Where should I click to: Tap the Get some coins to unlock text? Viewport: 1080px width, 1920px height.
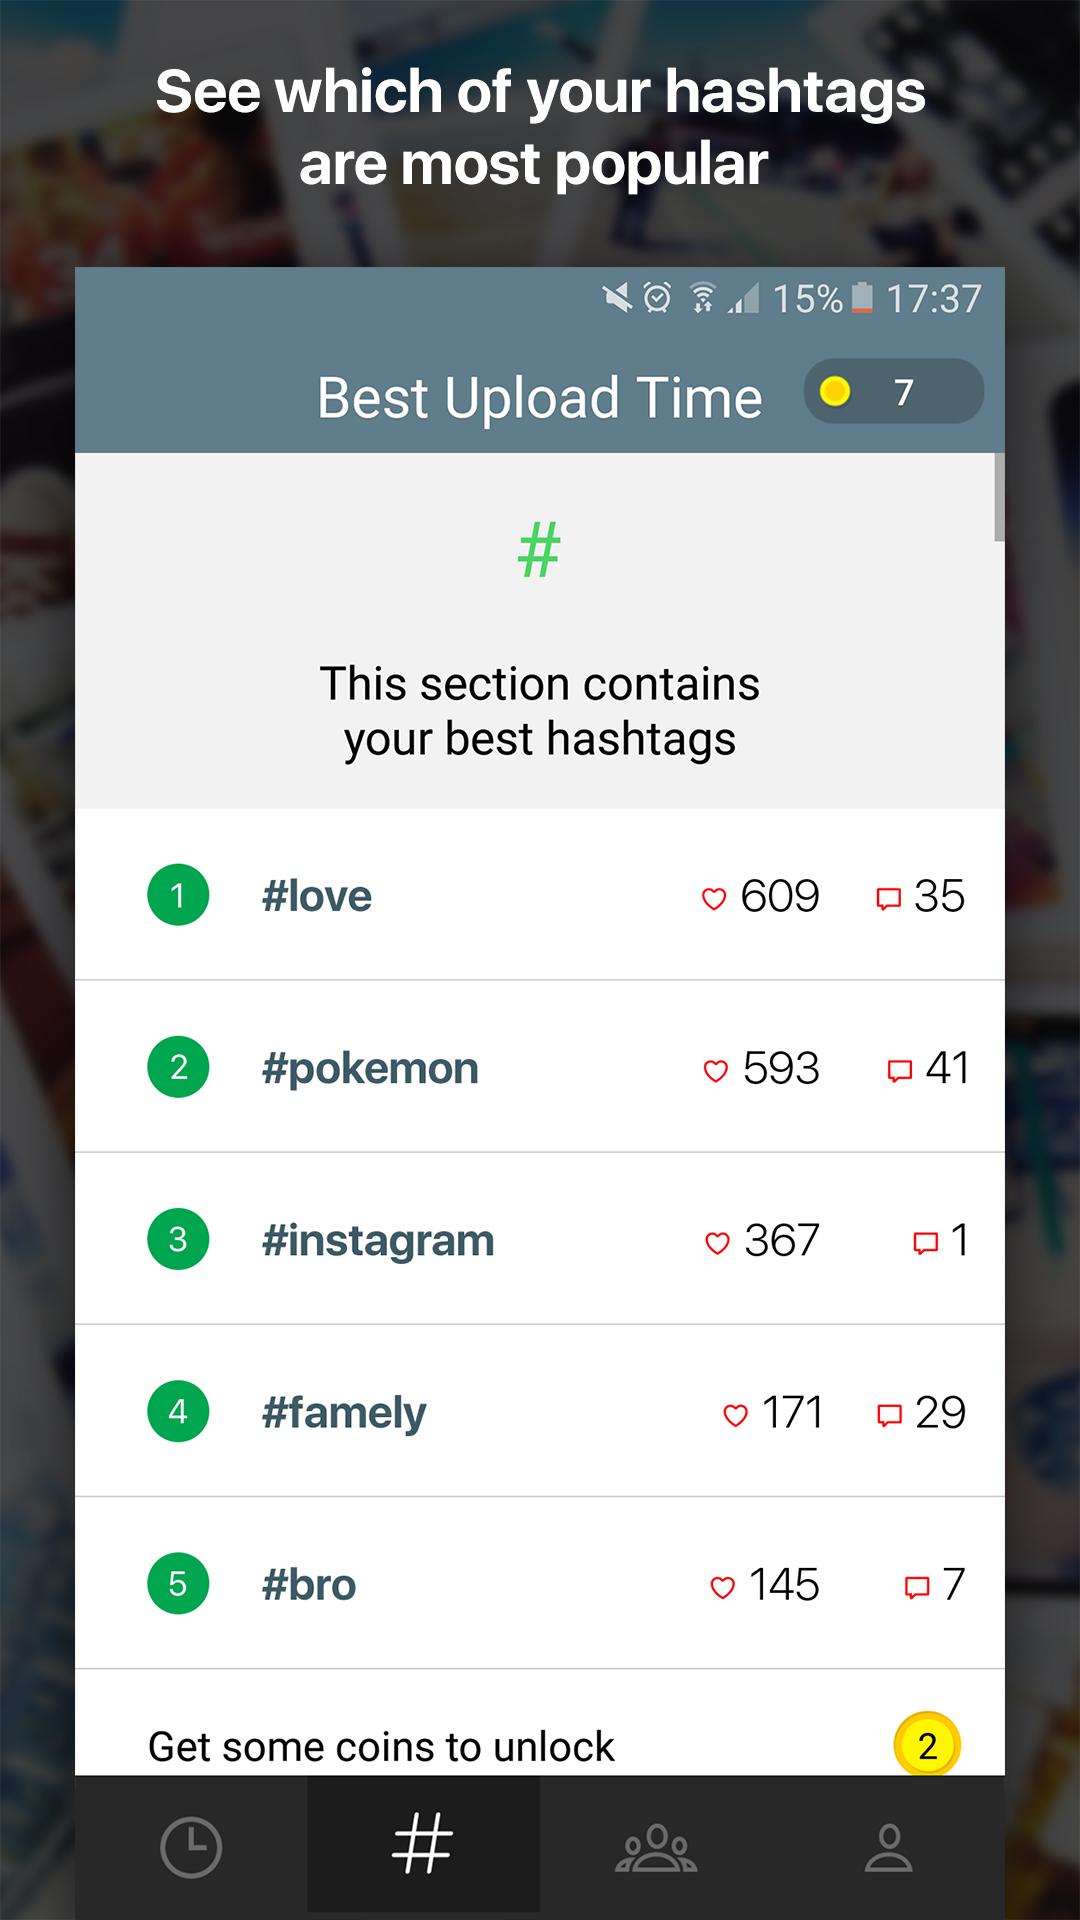pos(381,1747)
